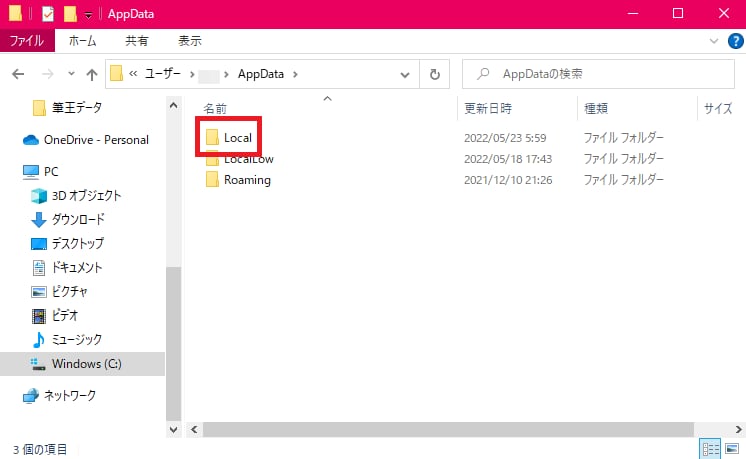Click the OneDrive cloud icon
This screenshot has height=459, width=746.
pyautogui.click(x=31, y=140)
